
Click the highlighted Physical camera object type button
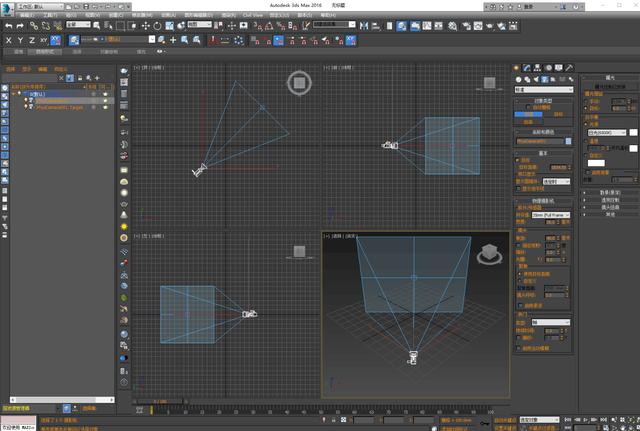point(528,114)
